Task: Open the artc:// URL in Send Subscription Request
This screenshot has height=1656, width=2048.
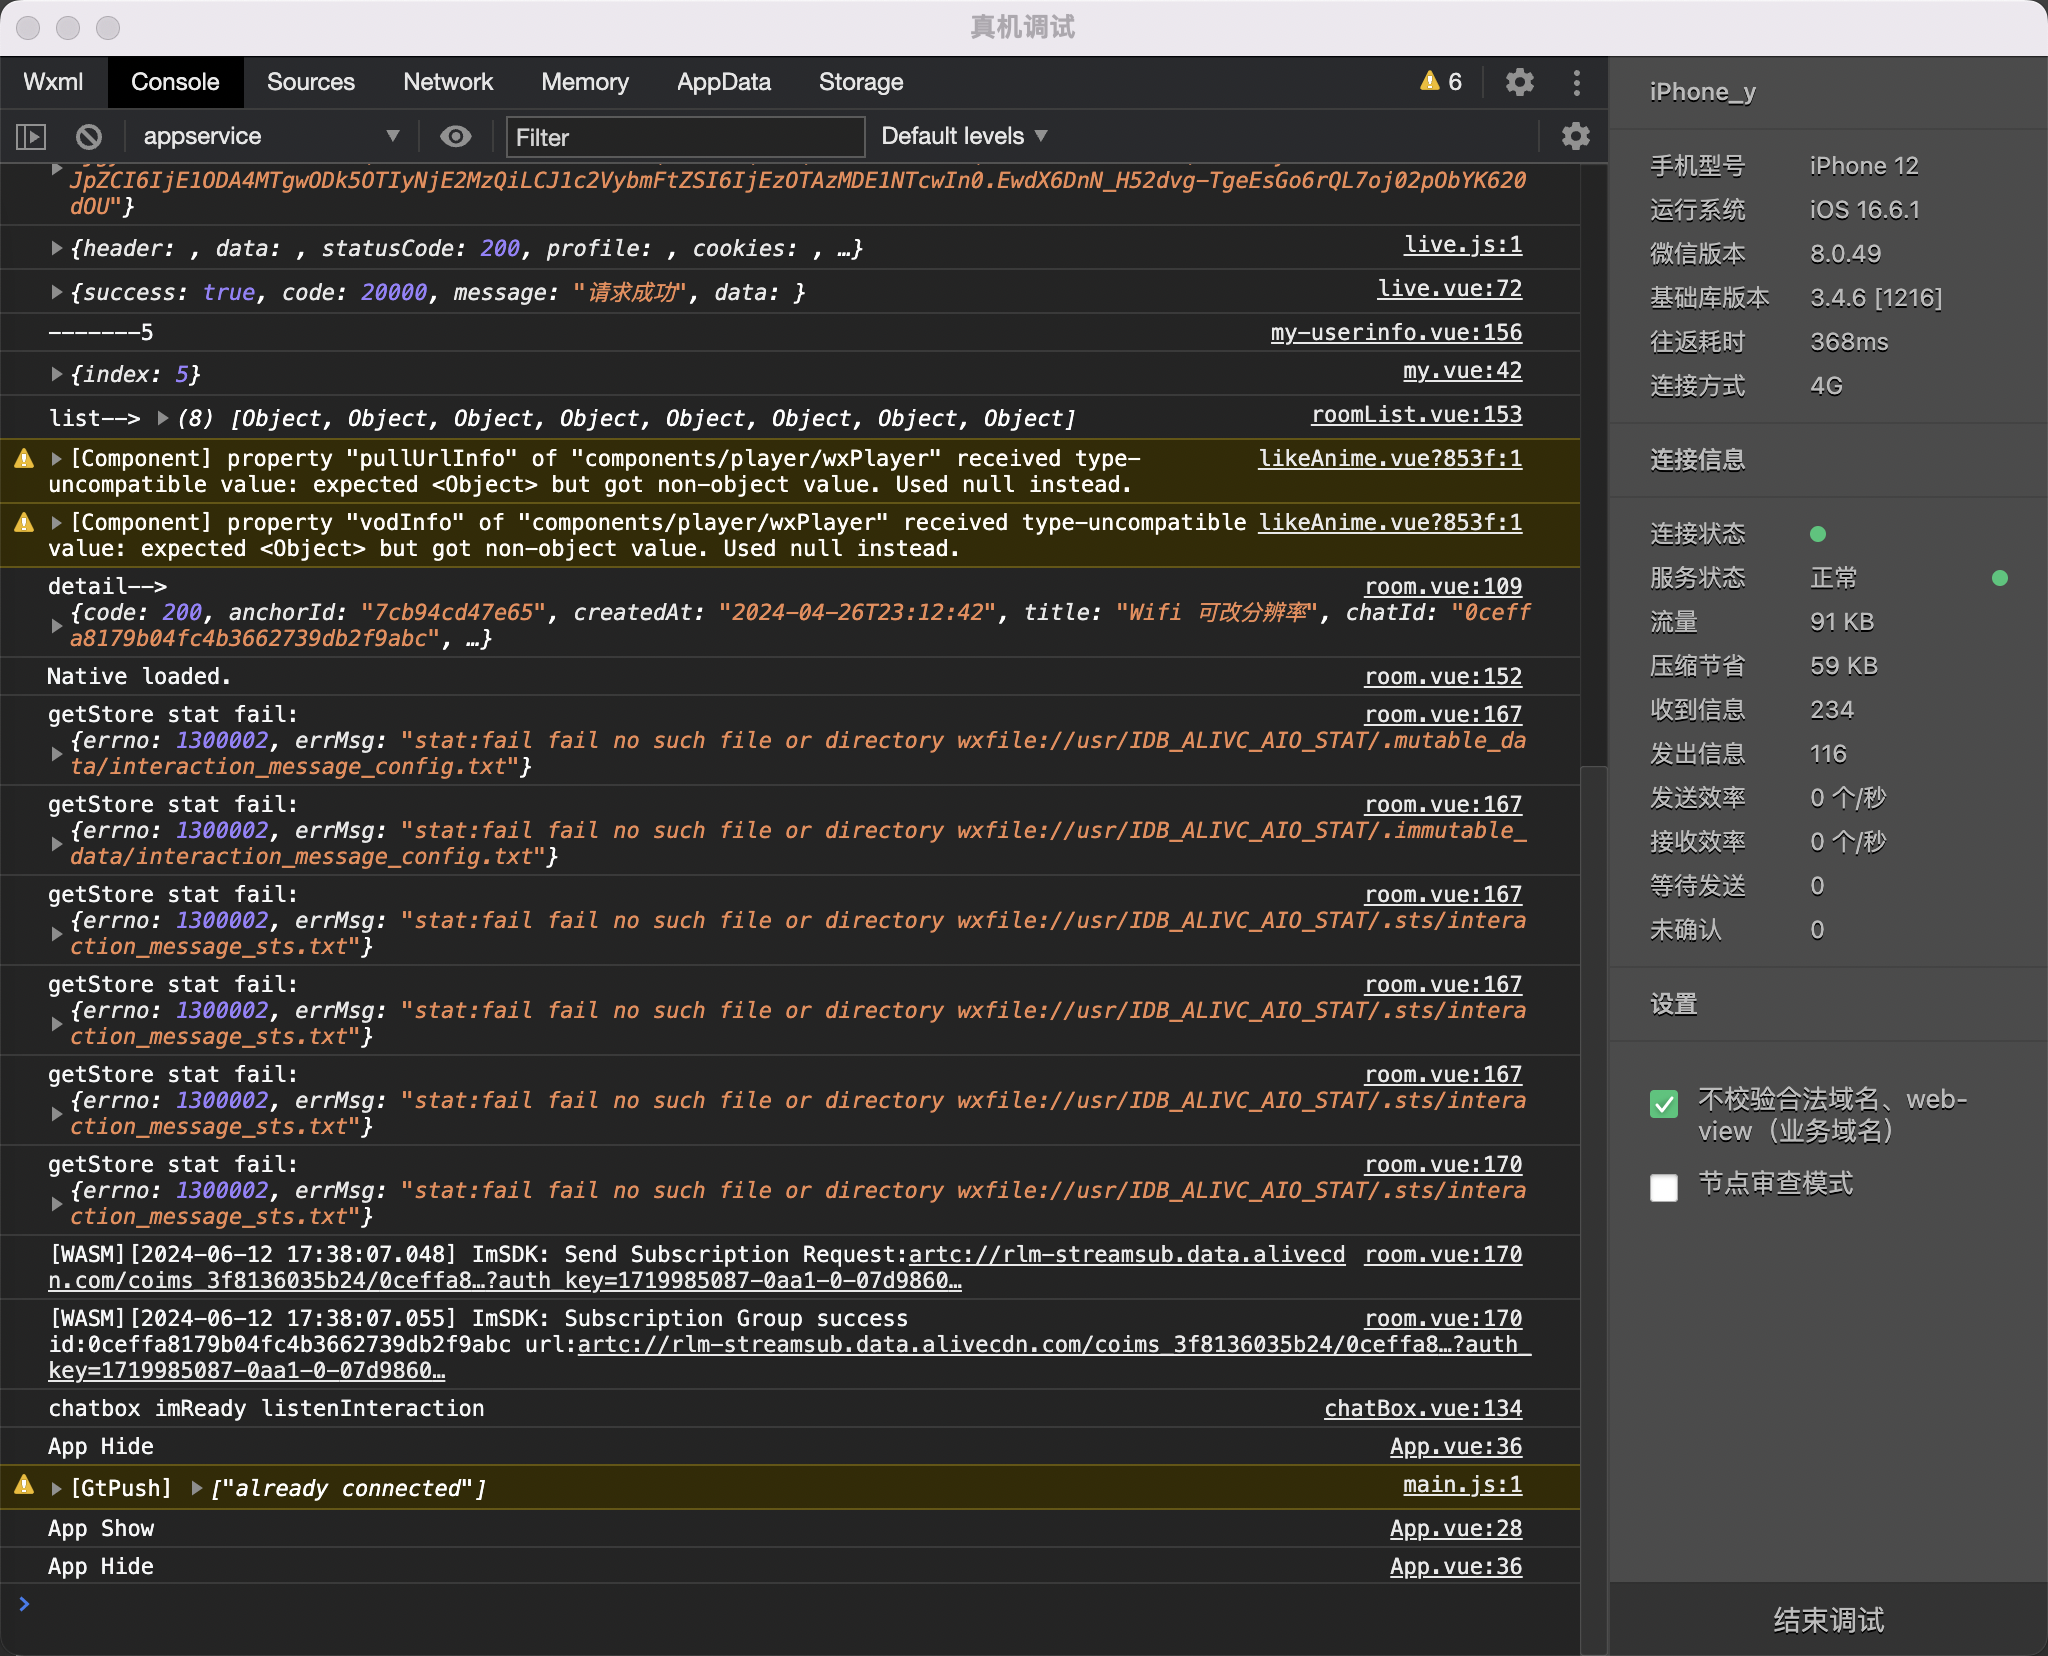Action: (1127, 1255)
